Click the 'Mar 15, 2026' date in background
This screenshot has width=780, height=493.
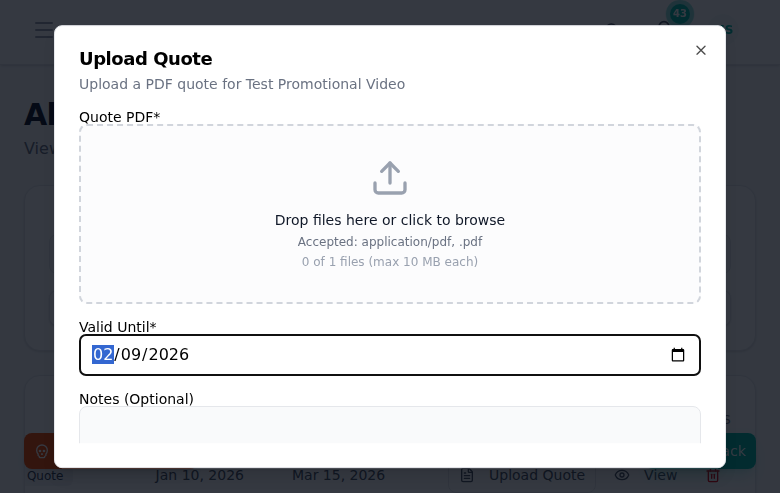(x=338, y=475)
